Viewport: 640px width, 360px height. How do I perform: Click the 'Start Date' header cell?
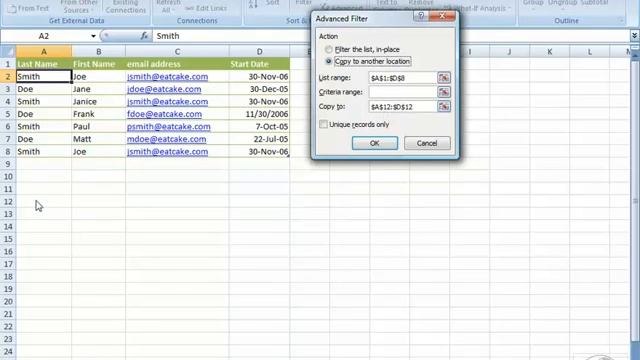pos(259,64)
